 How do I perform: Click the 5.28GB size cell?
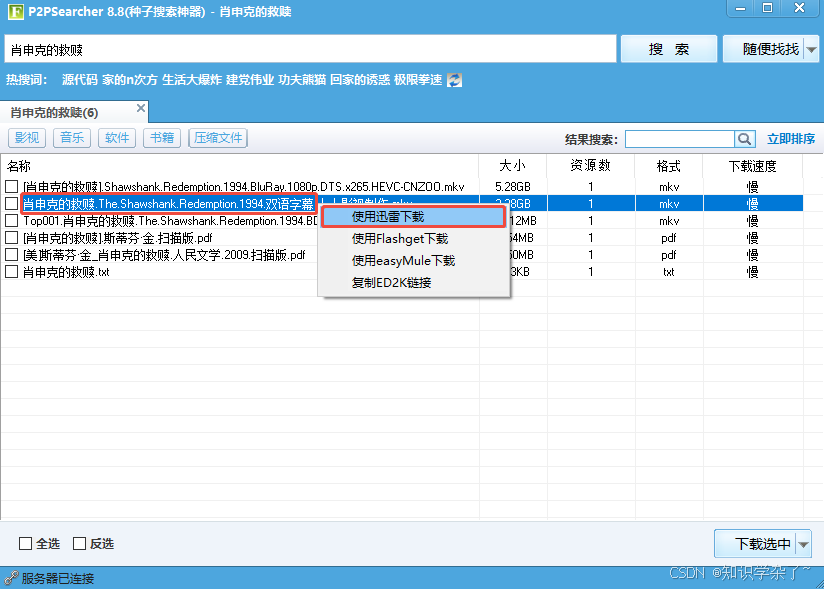tap(512, 186)
